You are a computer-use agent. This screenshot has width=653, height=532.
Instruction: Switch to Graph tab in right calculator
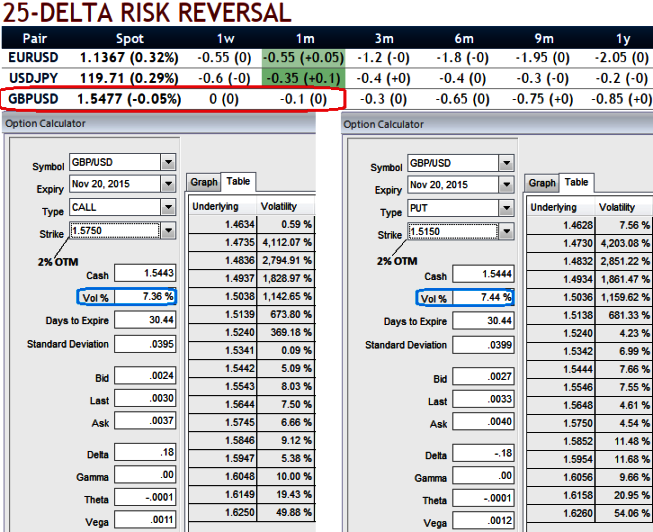tap(542, 183)
